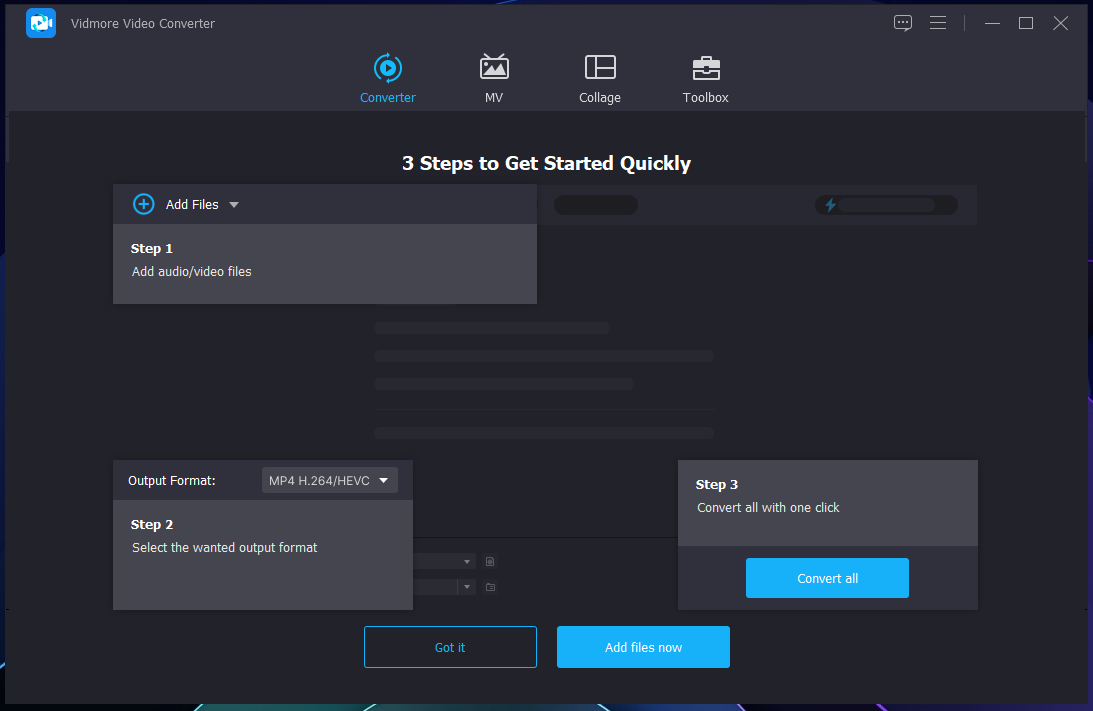Click the lightning bolt acceleration icon
This screenshot has width=1093, height=711.
click(x=829, y=205)
